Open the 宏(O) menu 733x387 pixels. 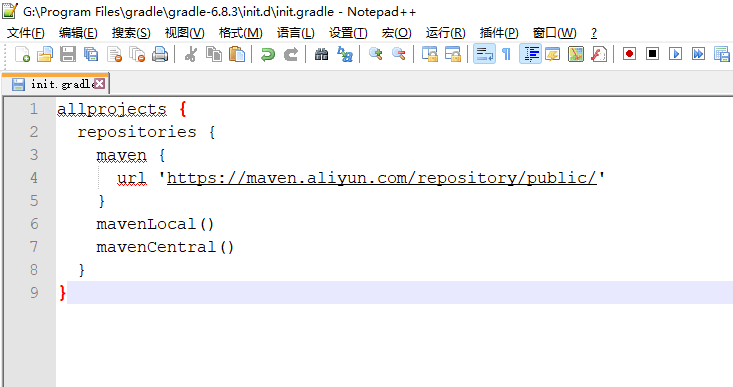coord(396,33)
